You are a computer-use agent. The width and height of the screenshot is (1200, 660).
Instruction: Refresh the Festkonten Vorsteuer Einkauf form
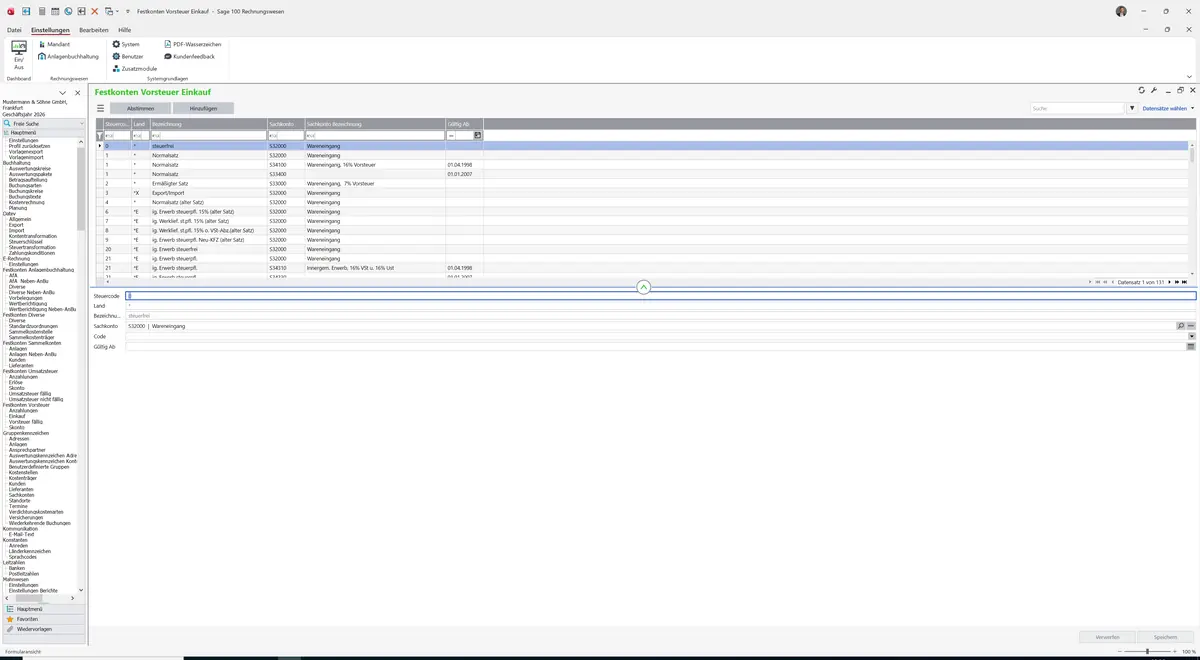[x=1141, y=91]
